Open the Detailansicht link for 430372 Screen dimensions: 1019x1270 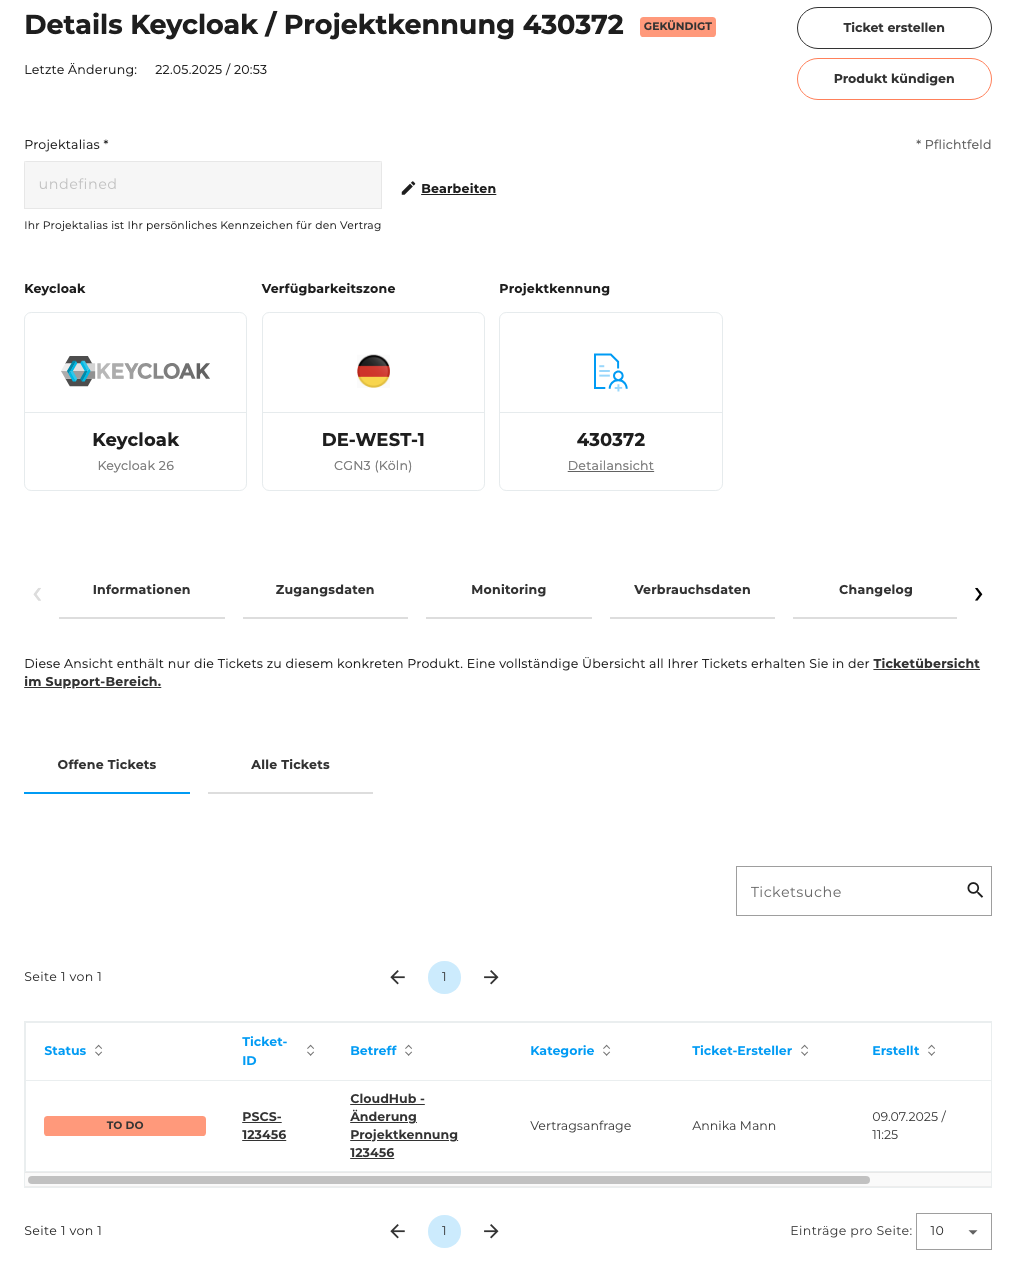(610, 465)
